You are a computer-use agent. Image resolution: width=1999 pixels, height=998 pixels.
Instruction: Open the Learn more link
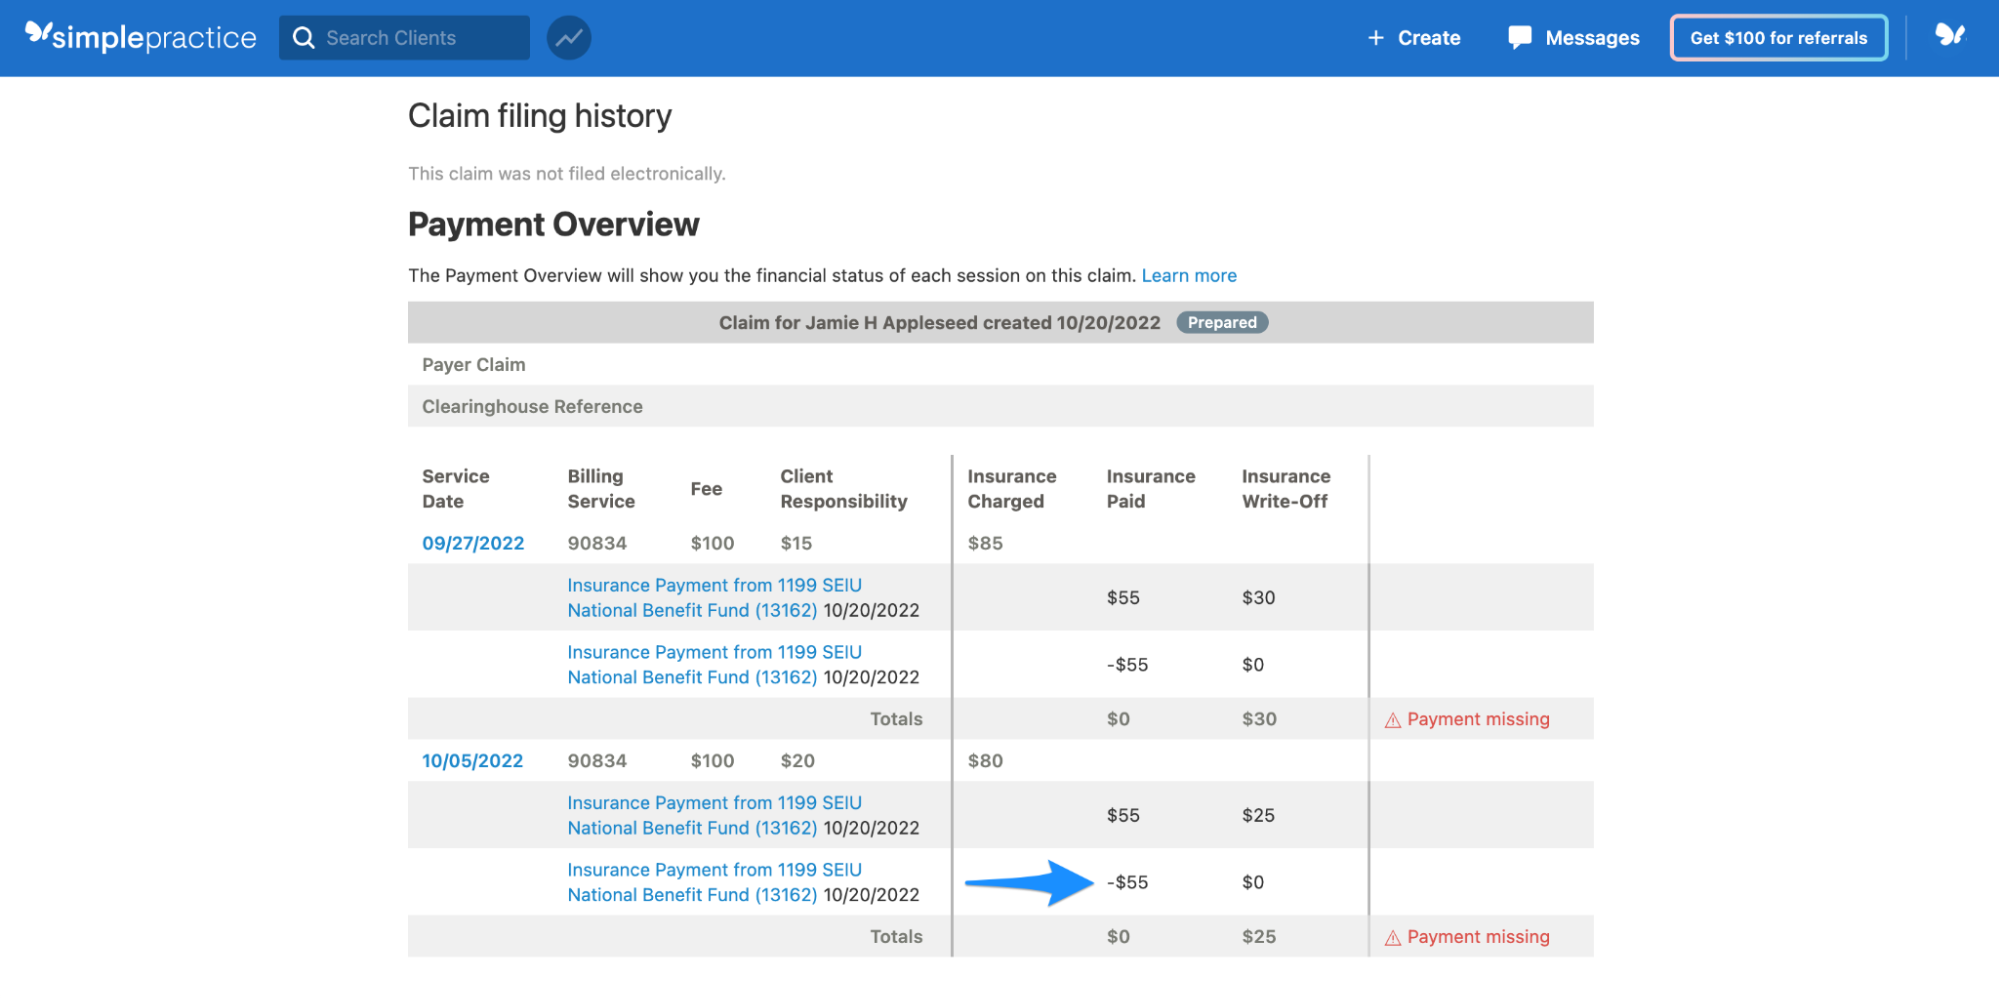click(1189, 275)
